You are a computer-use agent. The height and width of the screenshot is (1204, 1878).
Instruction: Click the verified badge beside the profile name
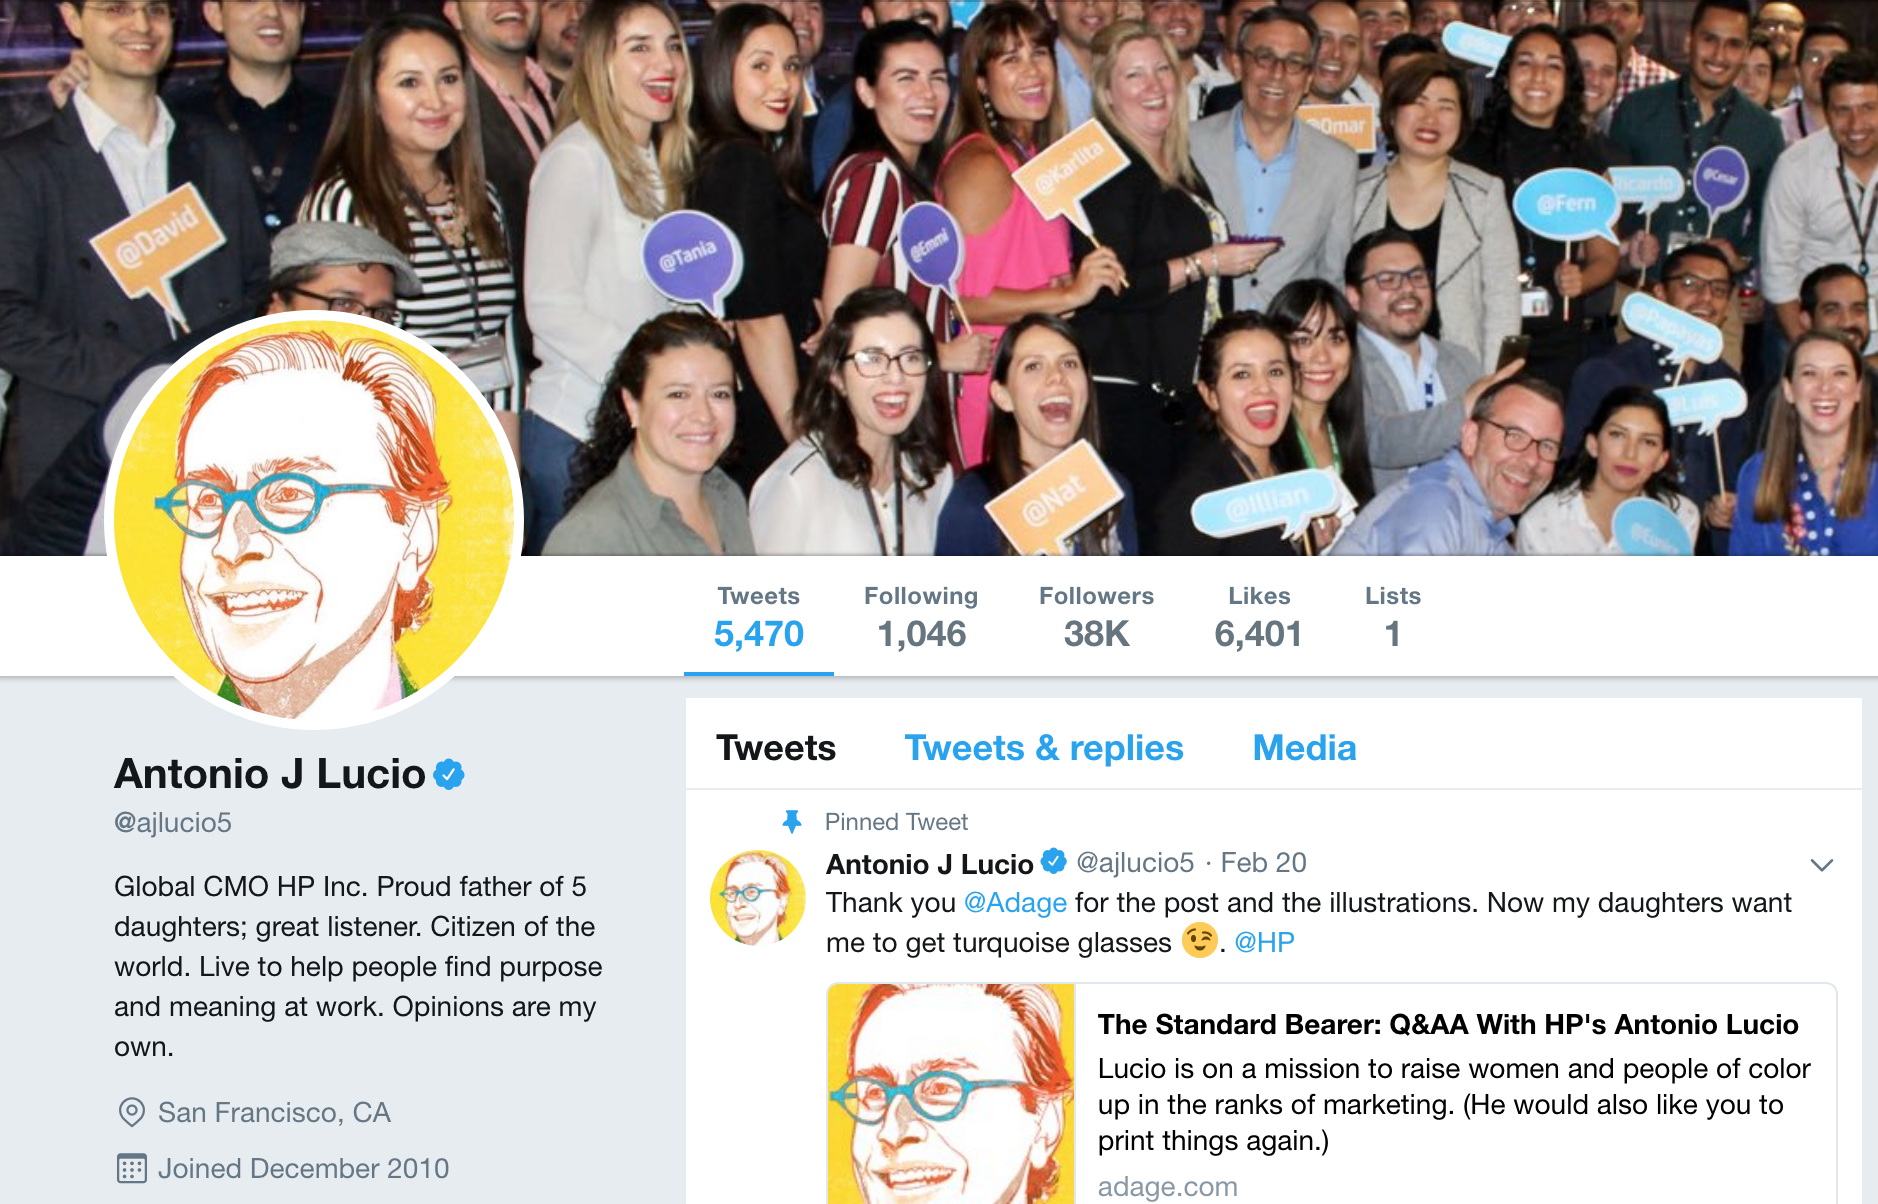449,774
